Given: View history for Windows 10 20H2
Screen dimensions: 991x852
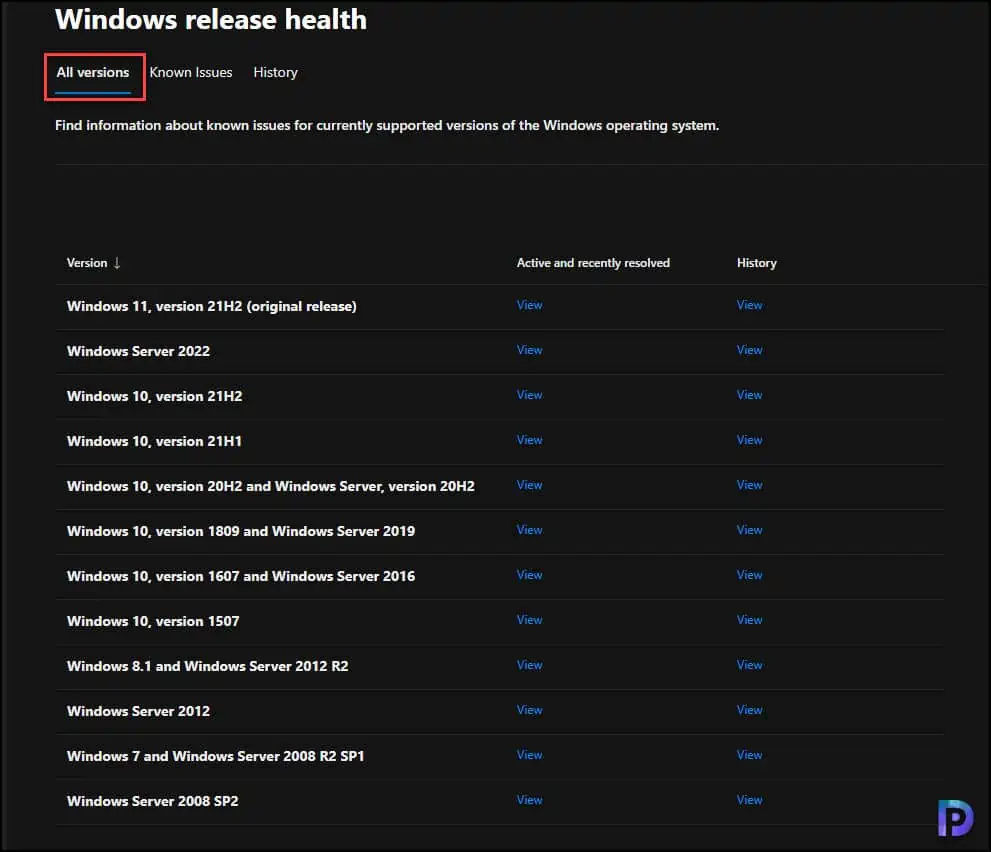Looking at the screenshot, I should (x=750, y=485).
